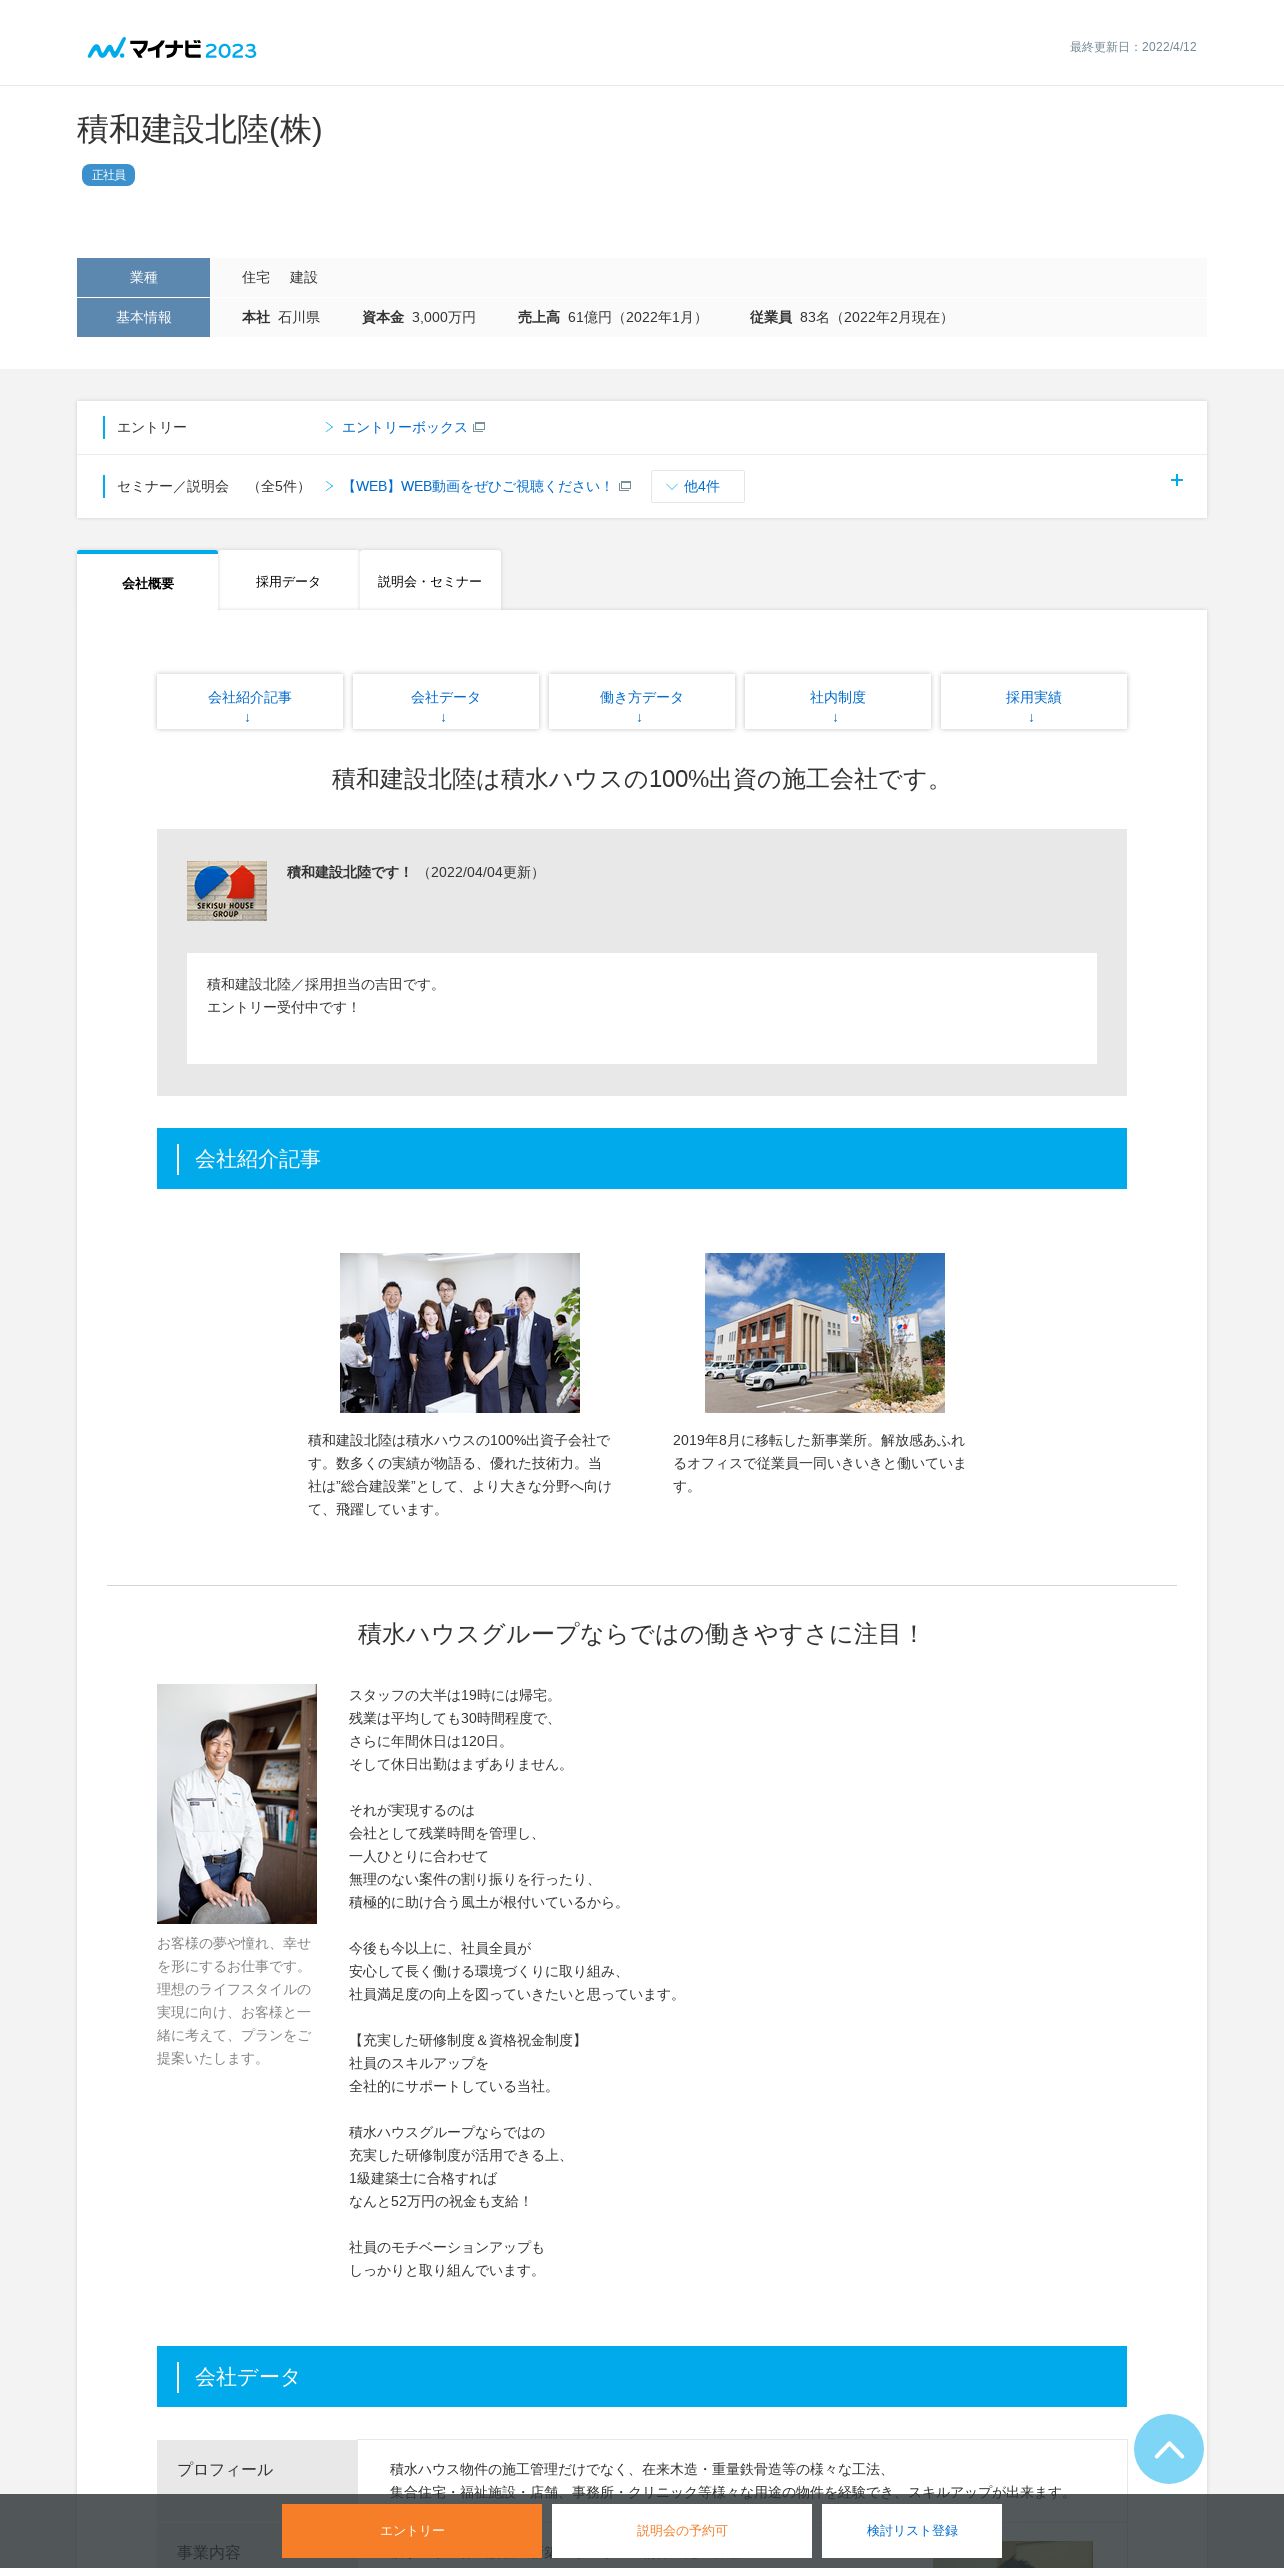The width and height of the screenshot is (1284, 2568).
Task: Click the セミナー/説明会 label
Action: coord(173,486)
